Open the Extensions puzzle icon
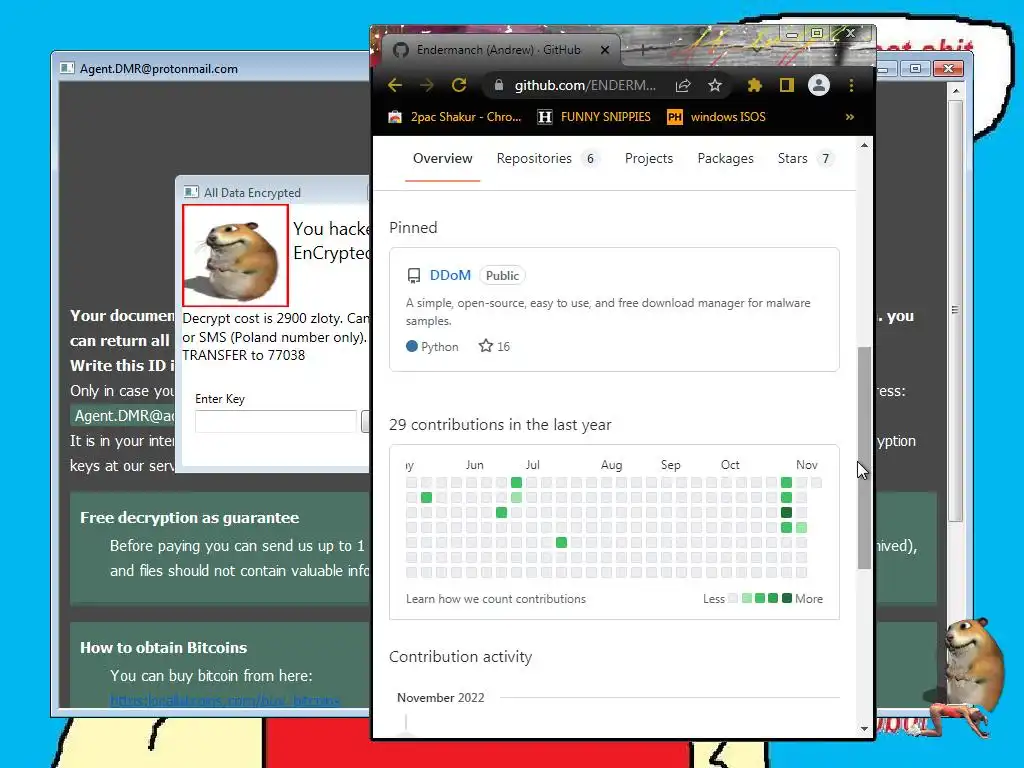The height and width of the screenshot is (768, 1024). 754,86
